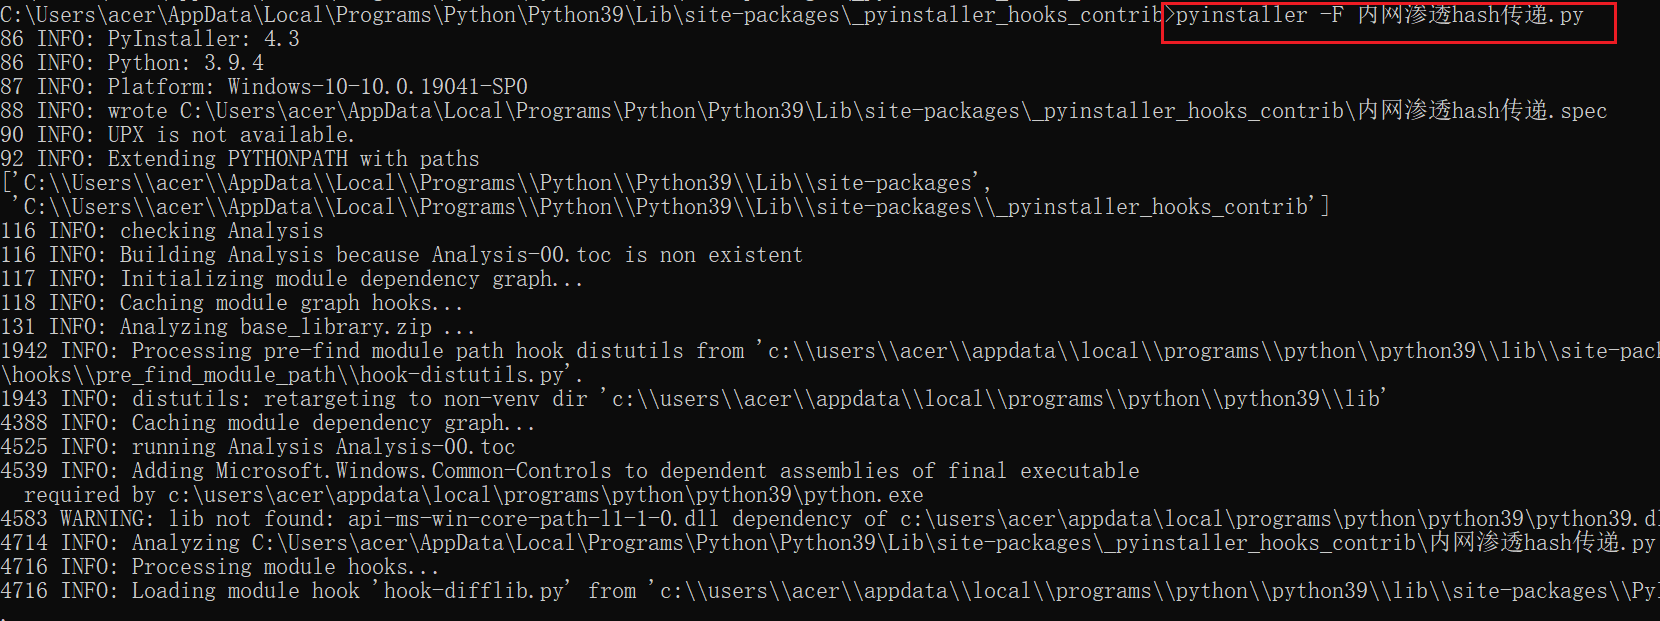Click "Initializing module dependency graph" line
This screenshot has height=621, width=1660.
(351, 279)
